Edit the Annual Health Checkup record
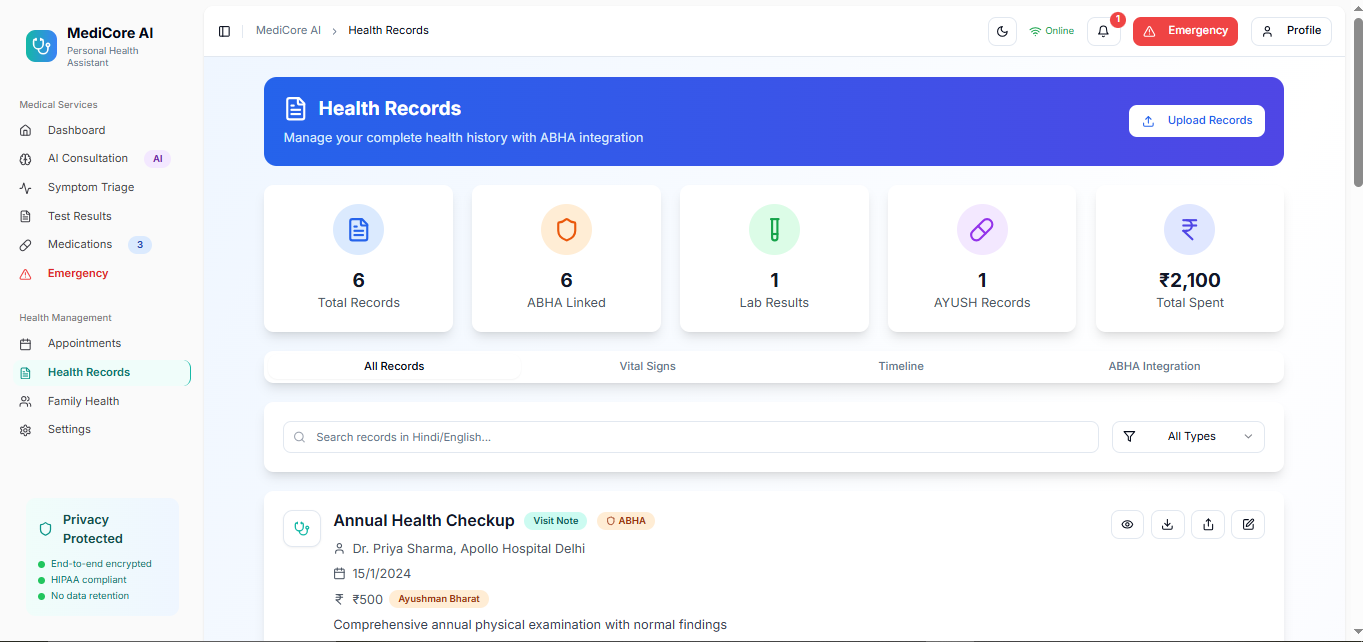The width and height of the screenshot is (1363, 642). pos(1248,525)
